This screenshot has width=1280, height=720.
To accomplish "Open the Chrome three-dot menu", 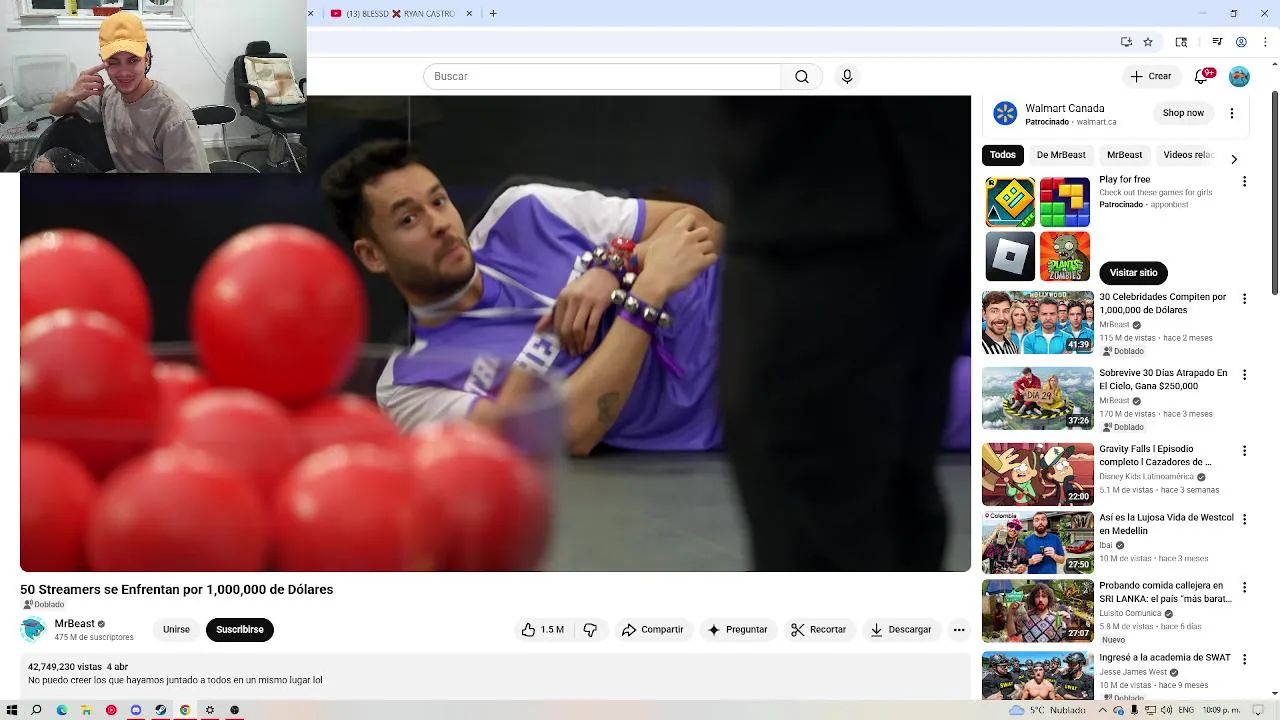I will [1263, 42].
